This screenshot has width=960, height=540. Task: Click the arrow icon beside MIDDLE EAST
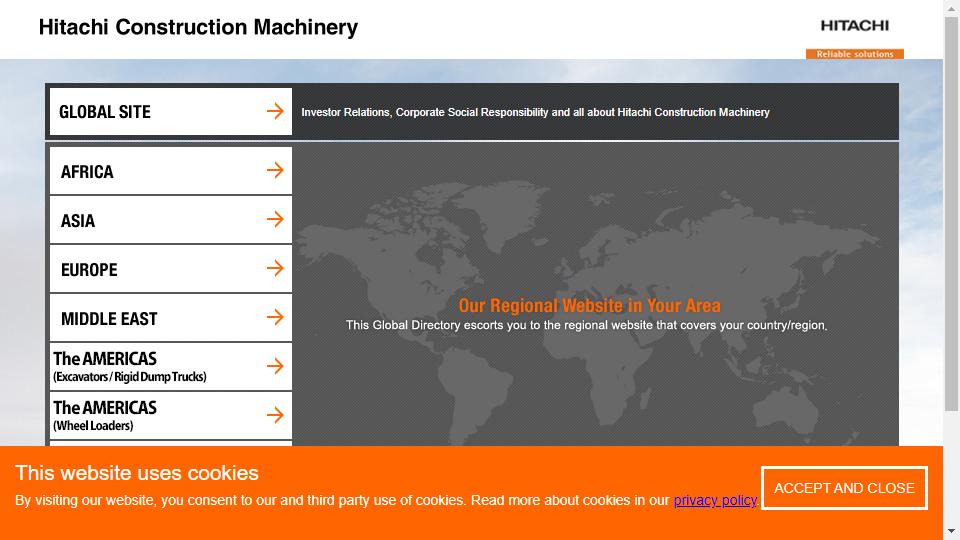[275, 317]
